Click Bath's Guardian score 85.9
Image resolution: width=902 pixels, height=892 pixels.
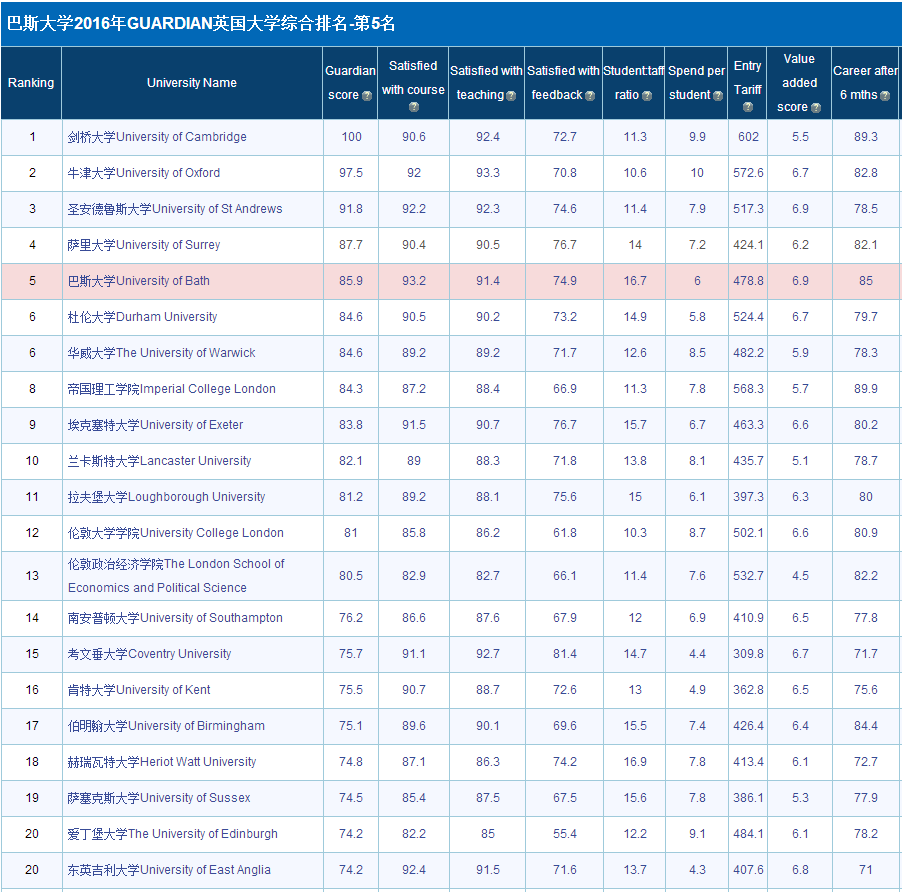pyautogui.click(x=351, y=281)
